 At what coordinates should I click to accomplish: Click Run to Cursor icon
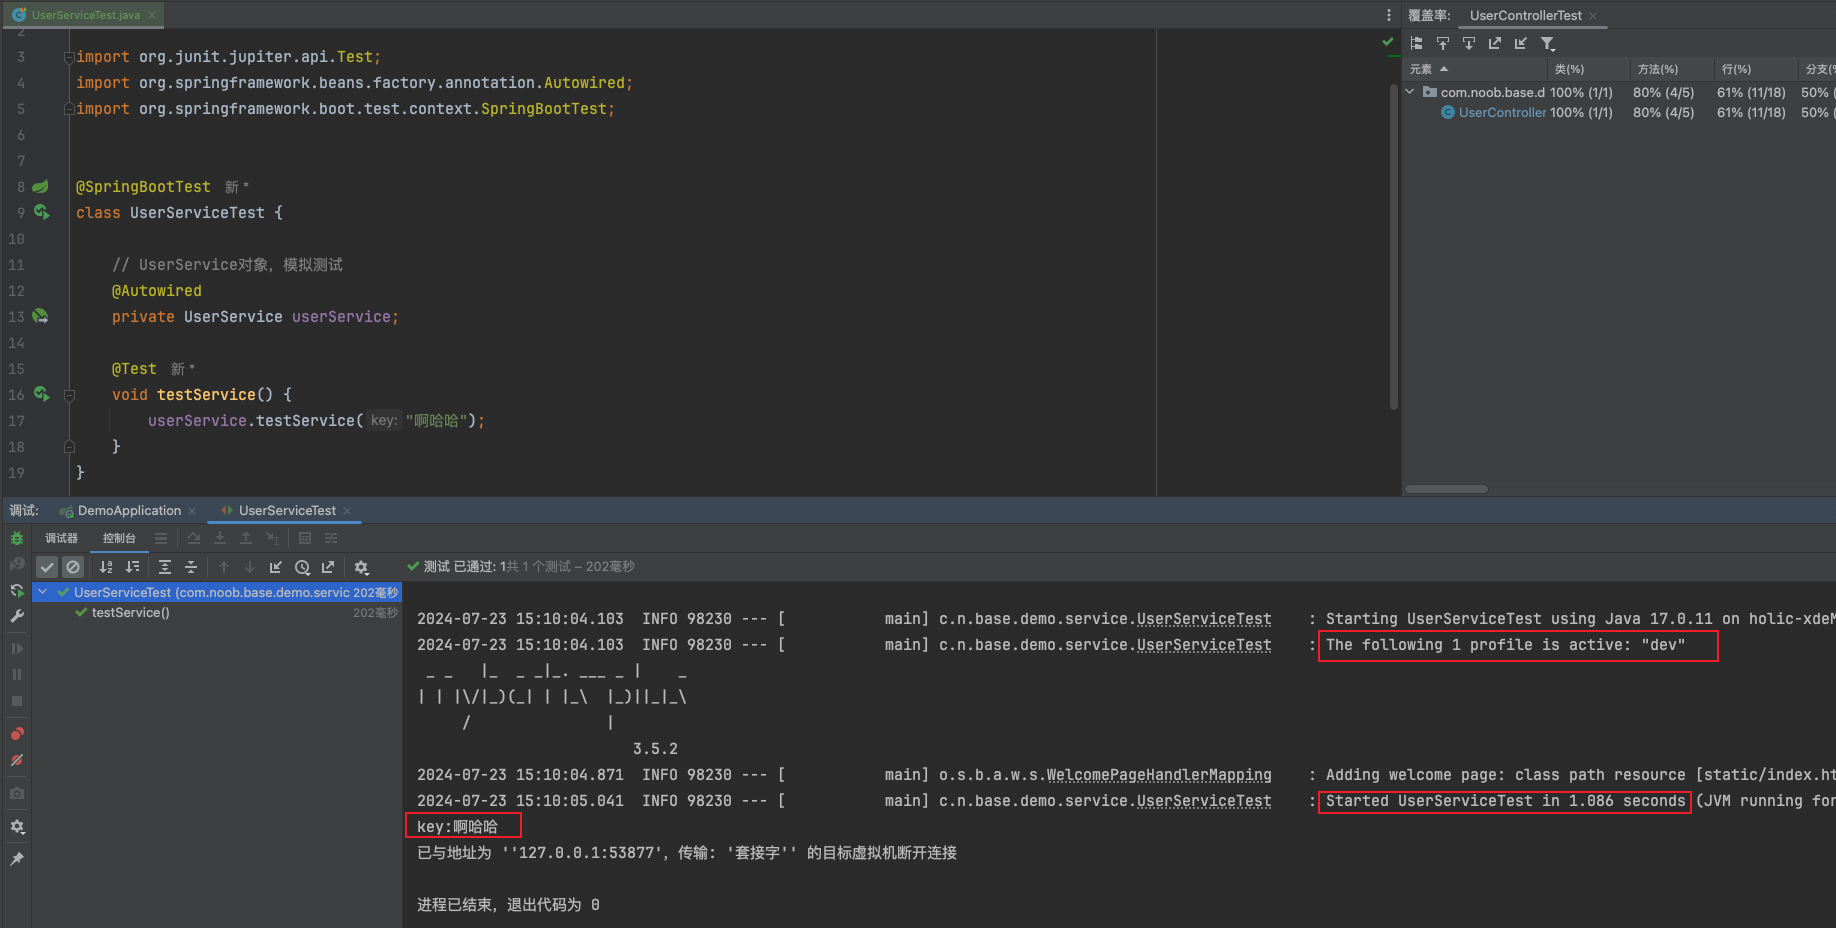272,538
